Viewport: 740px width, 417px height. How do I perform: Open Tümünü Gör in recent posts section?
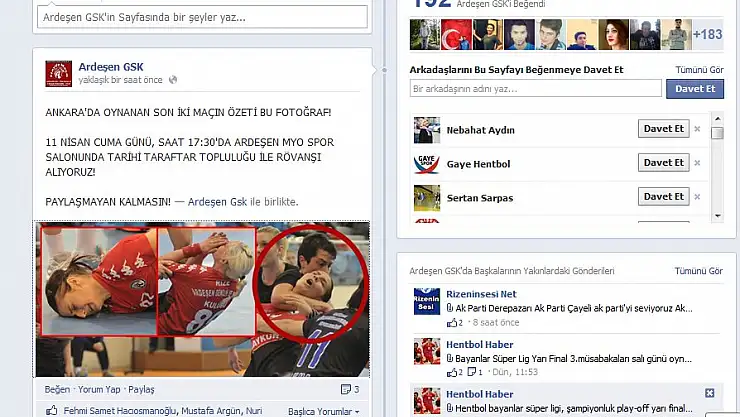pos(698,271)
